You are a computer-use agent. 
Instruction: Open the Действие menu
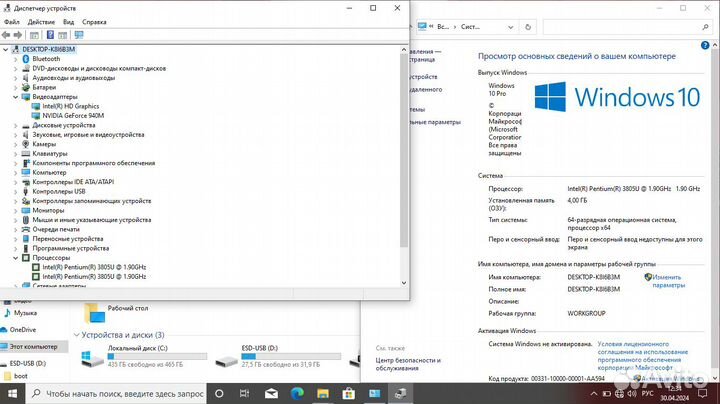coord(41,21)
